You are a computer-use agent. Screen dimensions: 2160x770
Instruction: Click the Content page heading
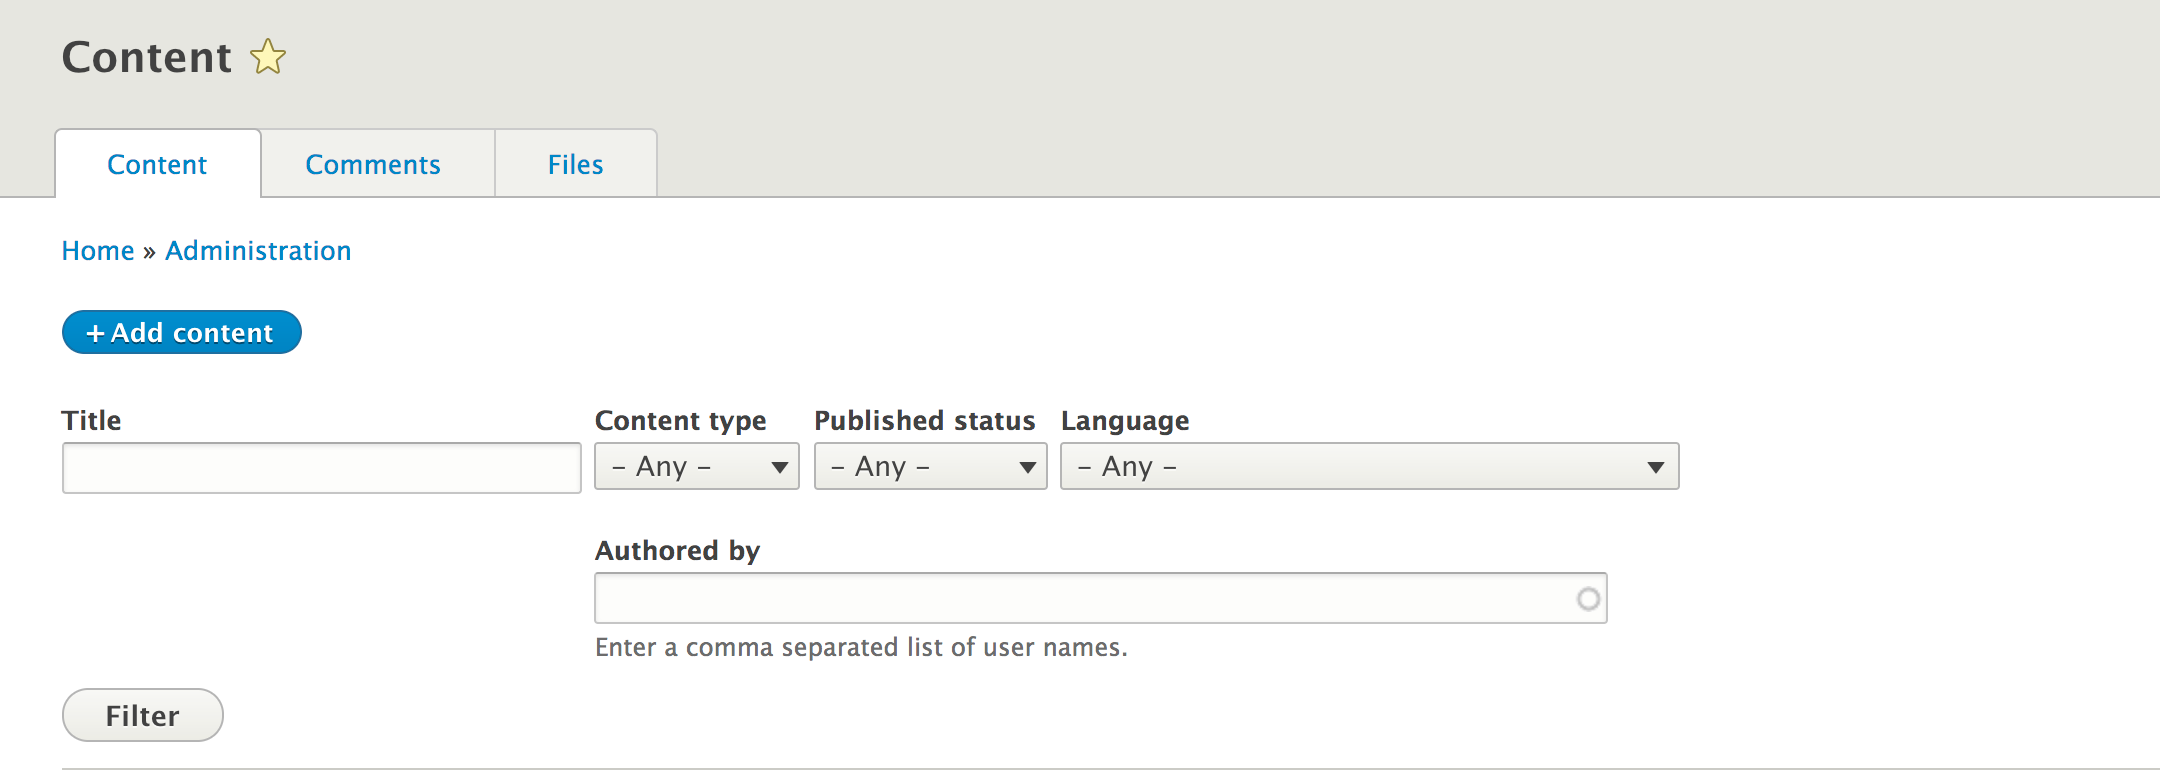(x=147, y=57)
